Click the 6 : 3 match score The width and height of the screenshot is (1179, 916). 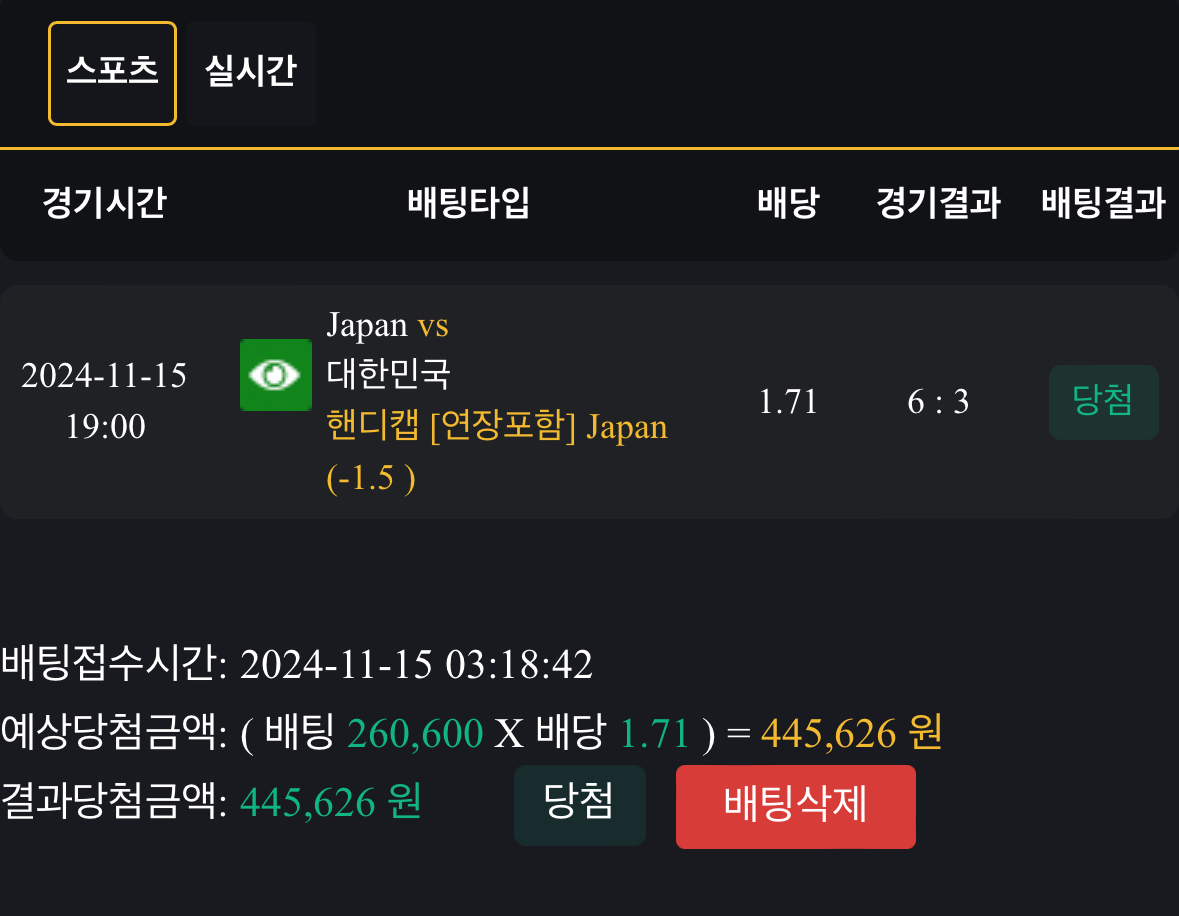938,402
